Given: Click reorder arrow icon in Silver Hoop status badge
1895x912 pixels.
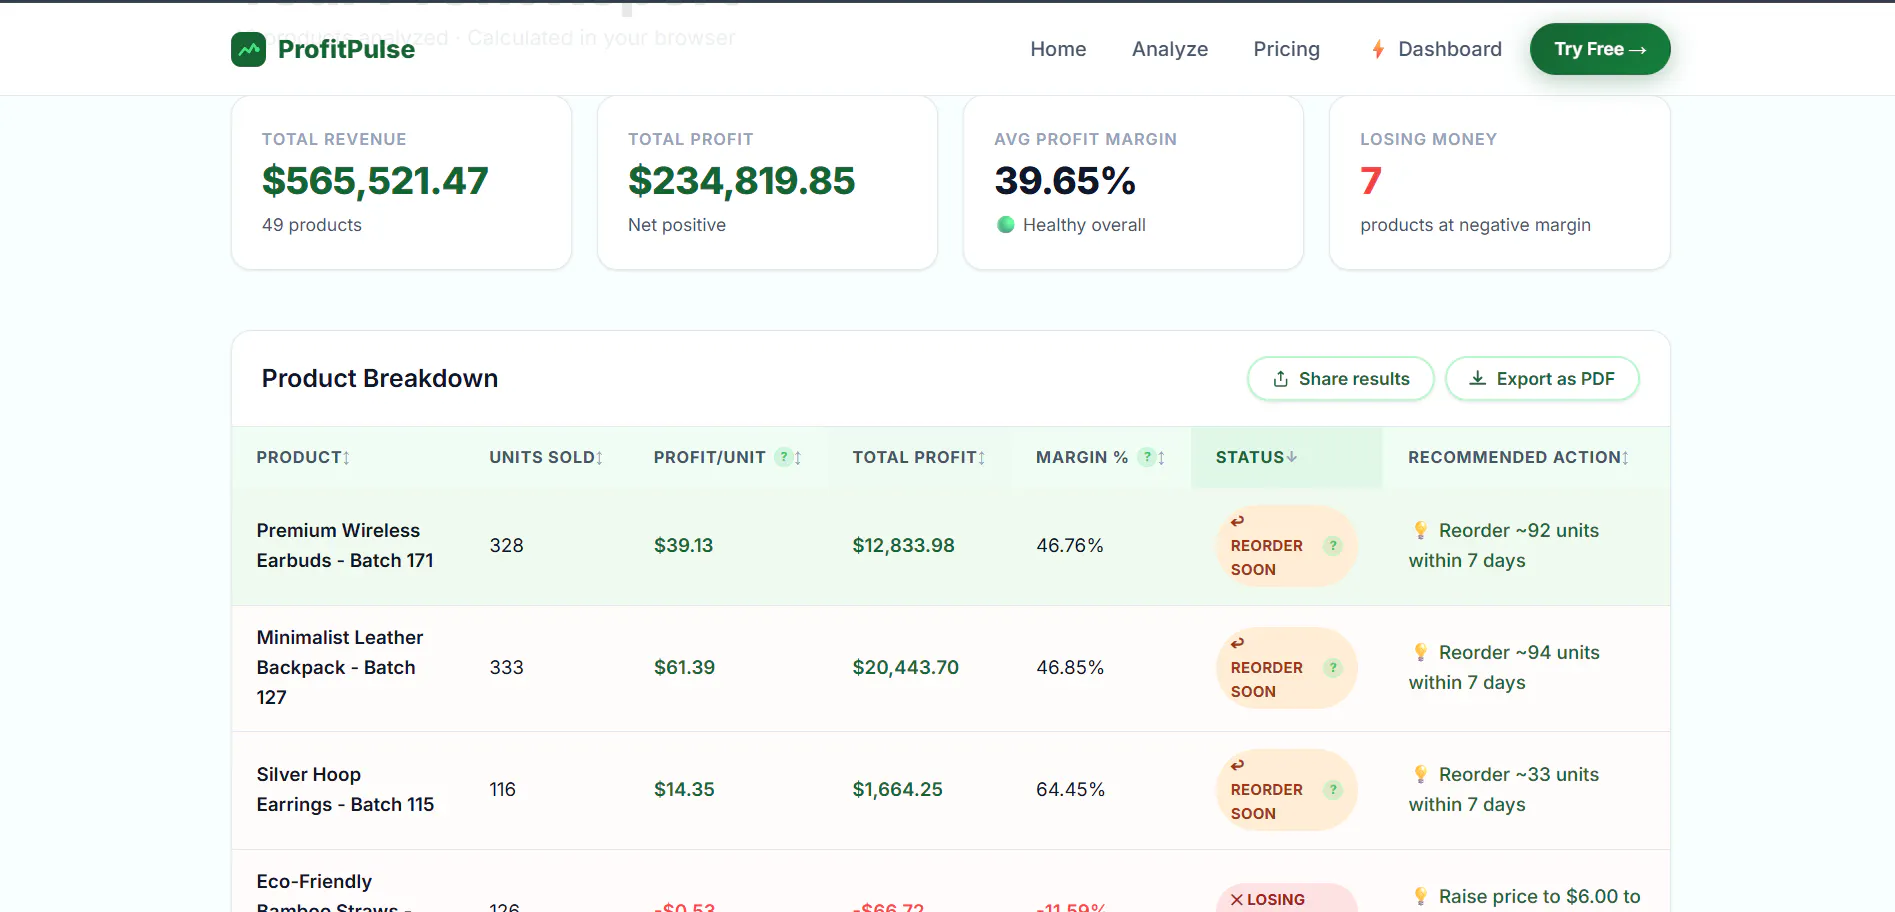Looking at the screenshot, I should (x=1237, y=765).
